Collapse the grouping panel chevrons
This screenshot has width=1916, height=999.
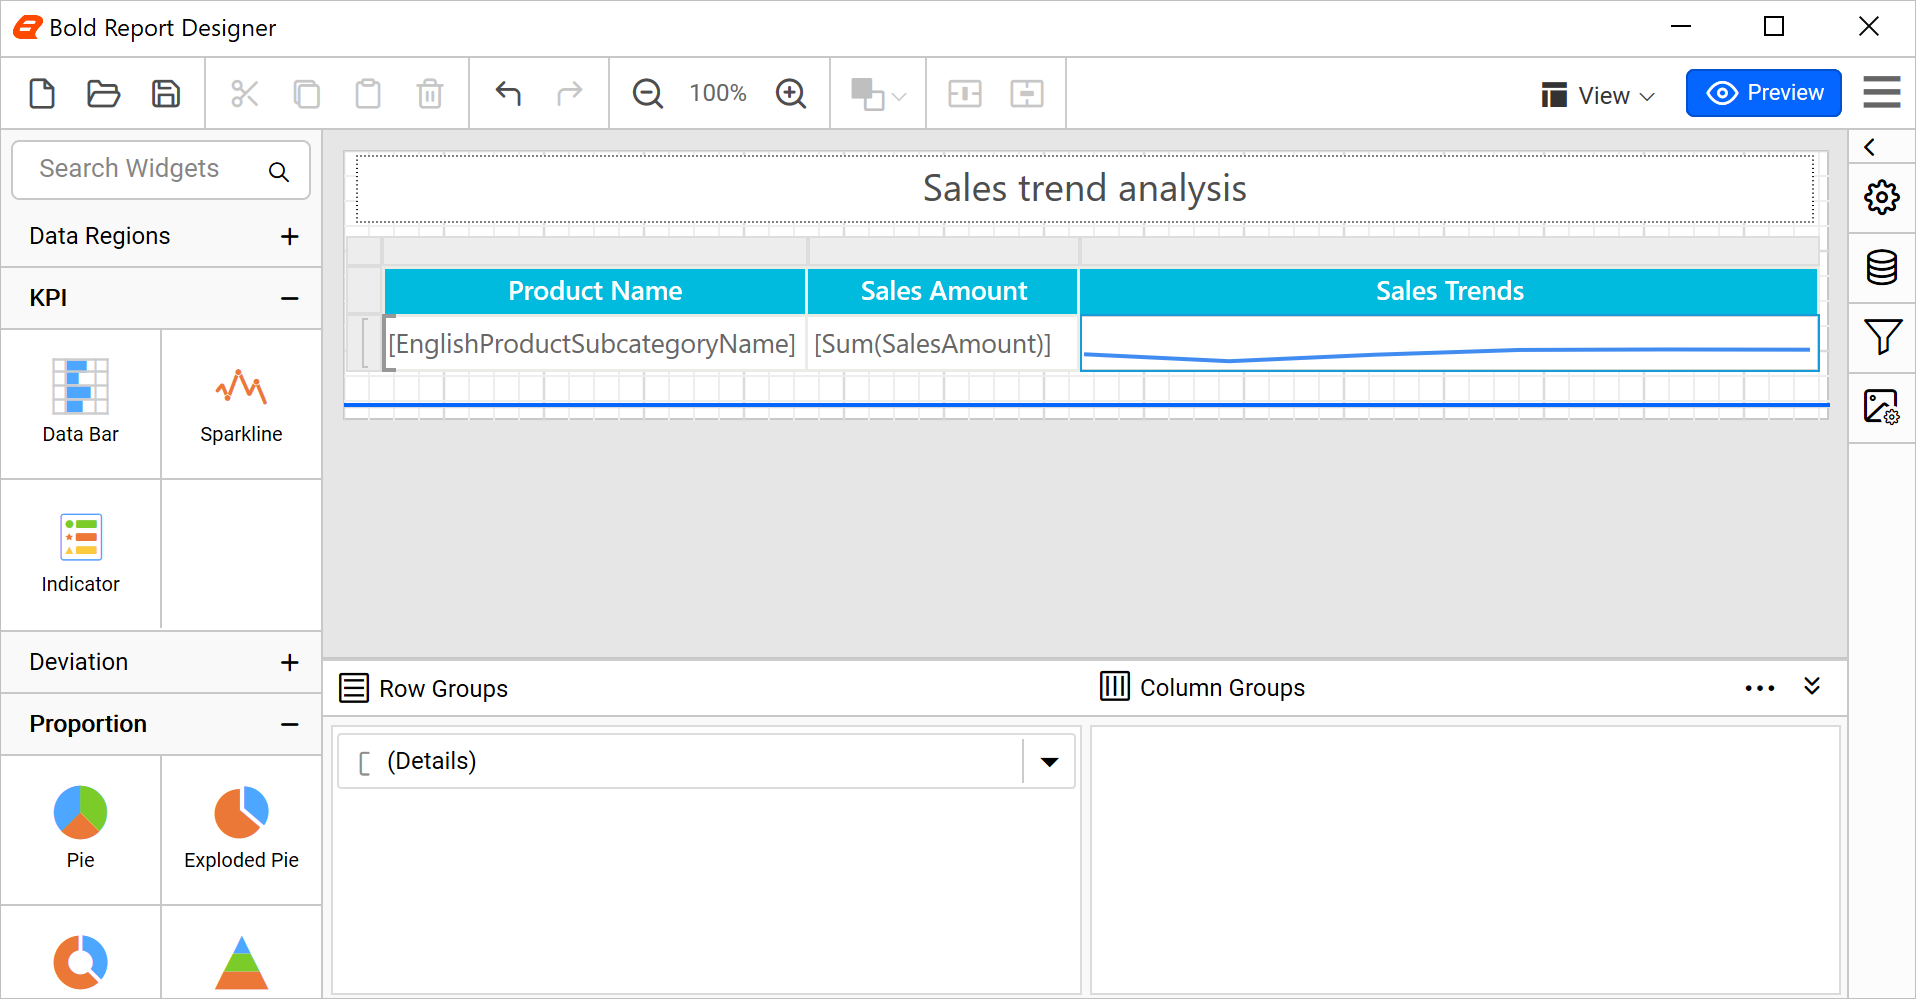pyautogui.click(x=1812, y=686)
